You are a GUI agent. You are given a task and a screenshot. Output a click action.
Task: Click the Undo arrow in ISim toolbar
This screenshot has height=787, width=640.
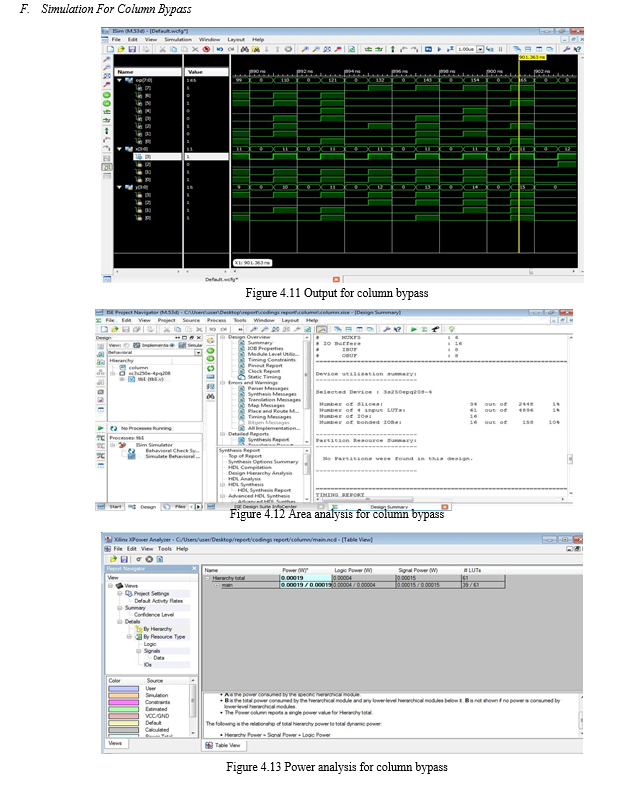[219, 49]
